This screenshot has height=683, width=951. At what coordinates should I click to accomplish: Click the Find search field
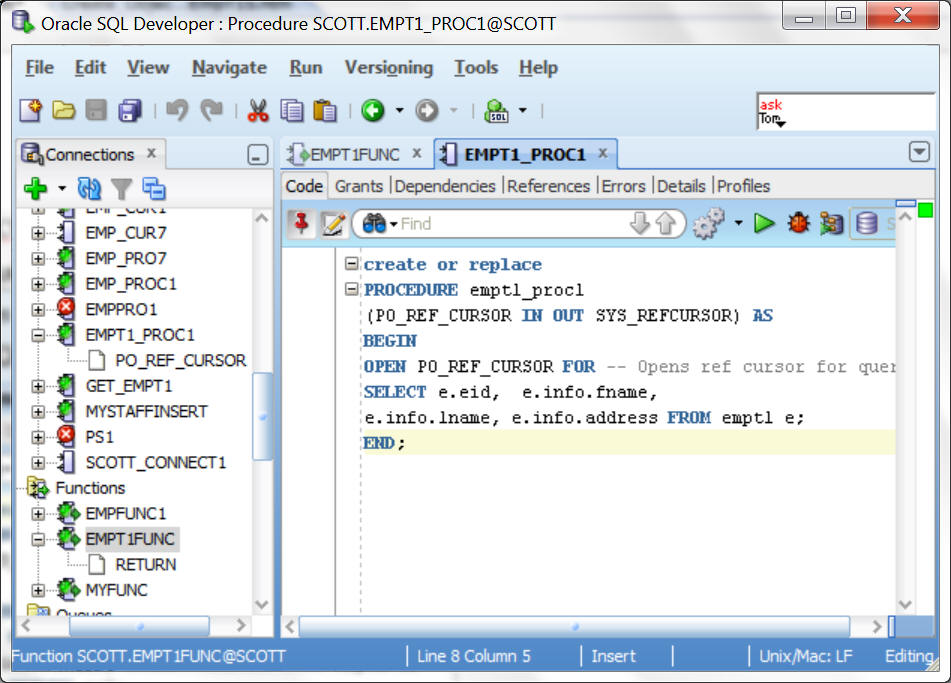coord(512,224)
